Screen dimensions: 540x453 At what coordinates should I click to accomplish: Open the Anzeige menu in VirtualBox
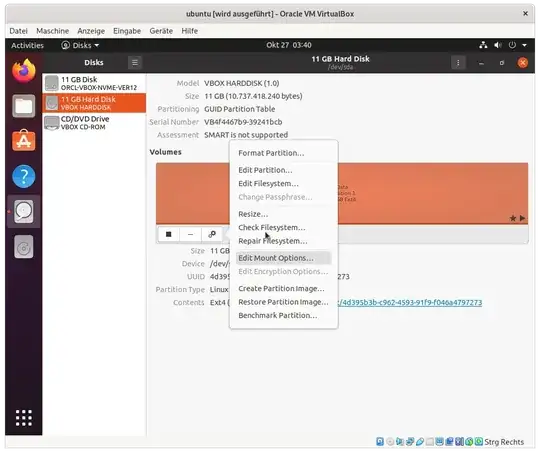coord(91,31)
